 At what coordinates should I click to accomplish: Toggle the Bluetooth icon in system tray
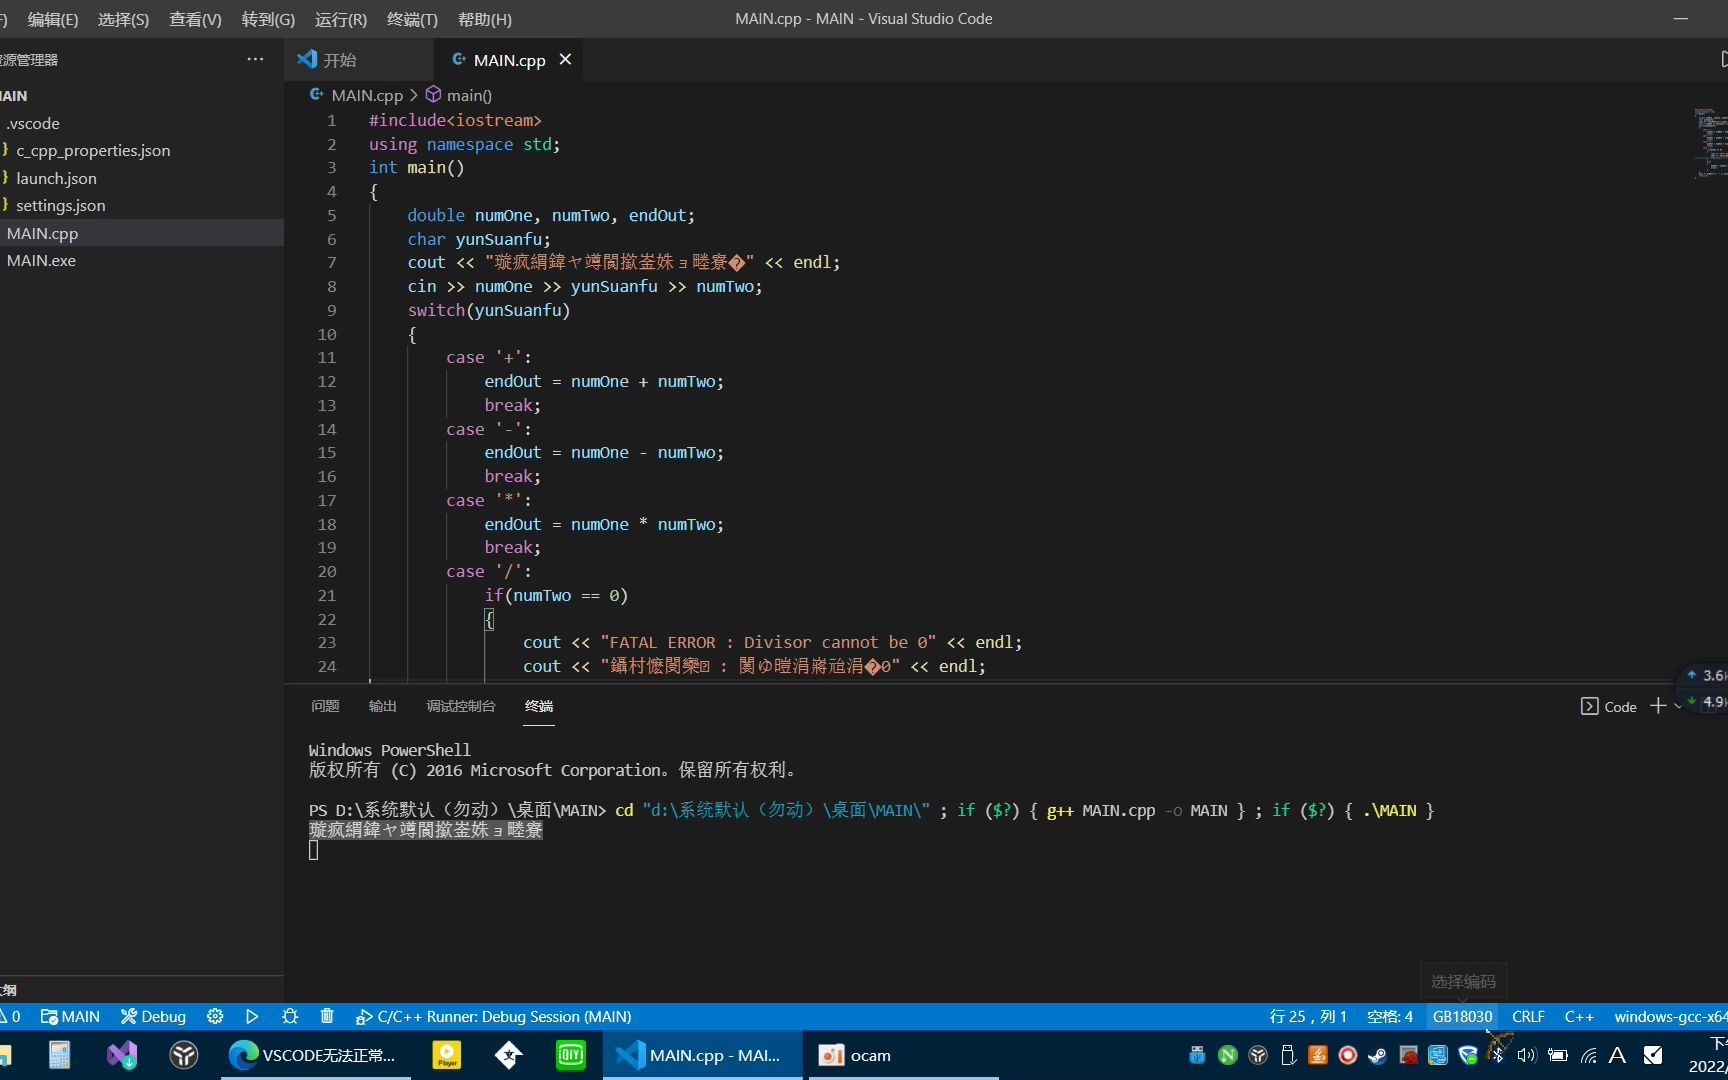tap(1498, 1055)
